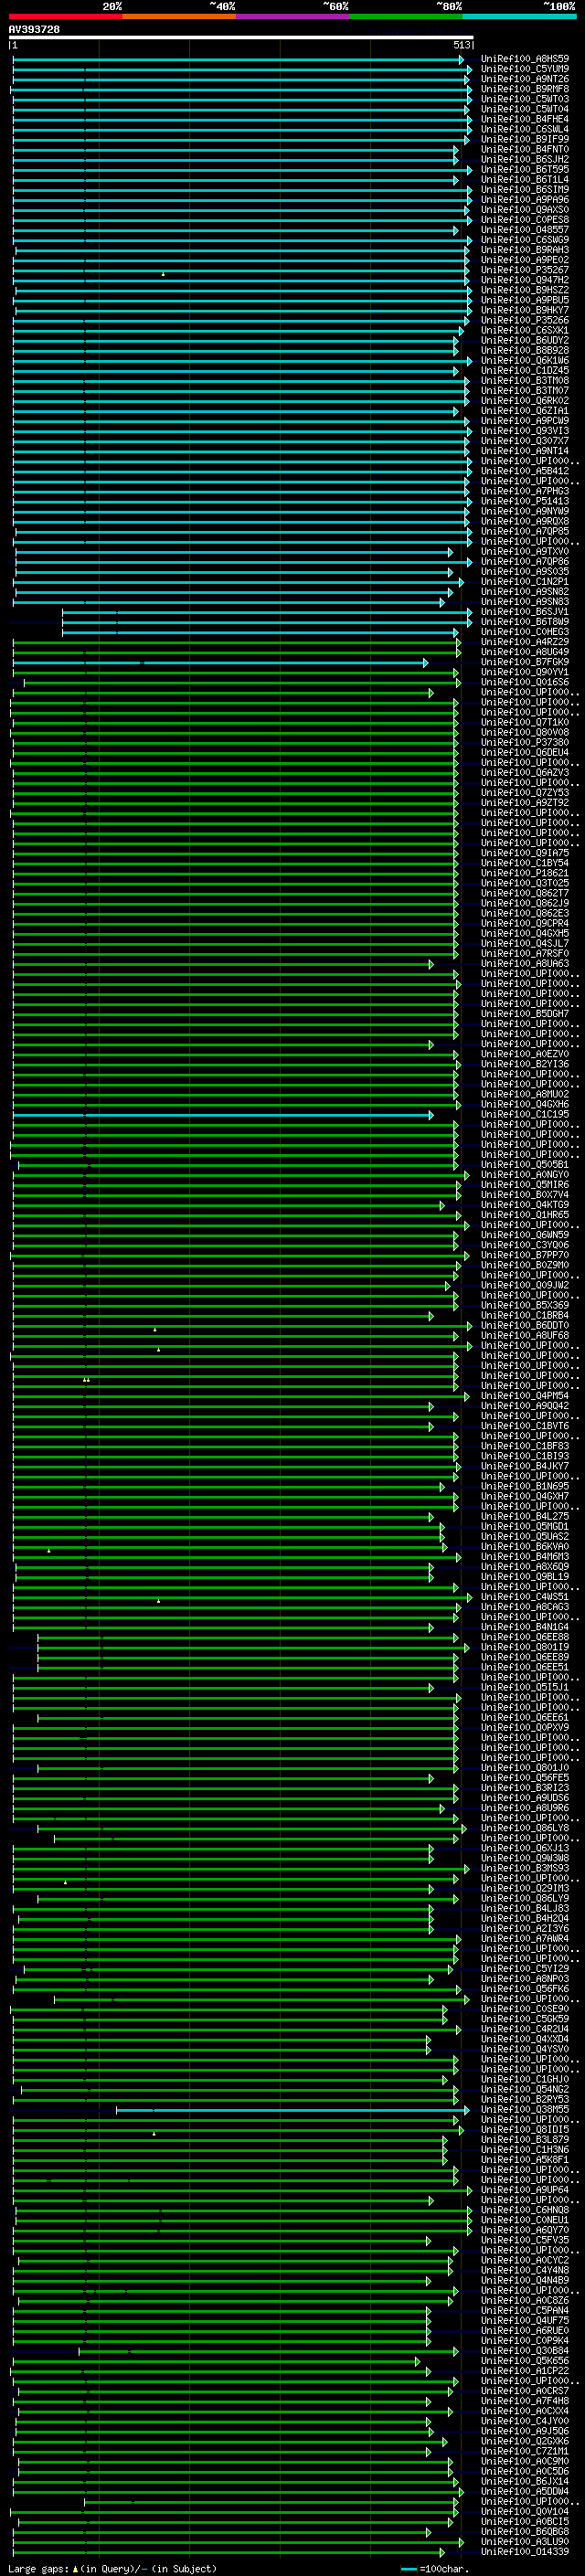The height and width of the screenshot is (2576, 585).
Task: Open hit UniRef100_A9NT26
Action: (525, 79)
